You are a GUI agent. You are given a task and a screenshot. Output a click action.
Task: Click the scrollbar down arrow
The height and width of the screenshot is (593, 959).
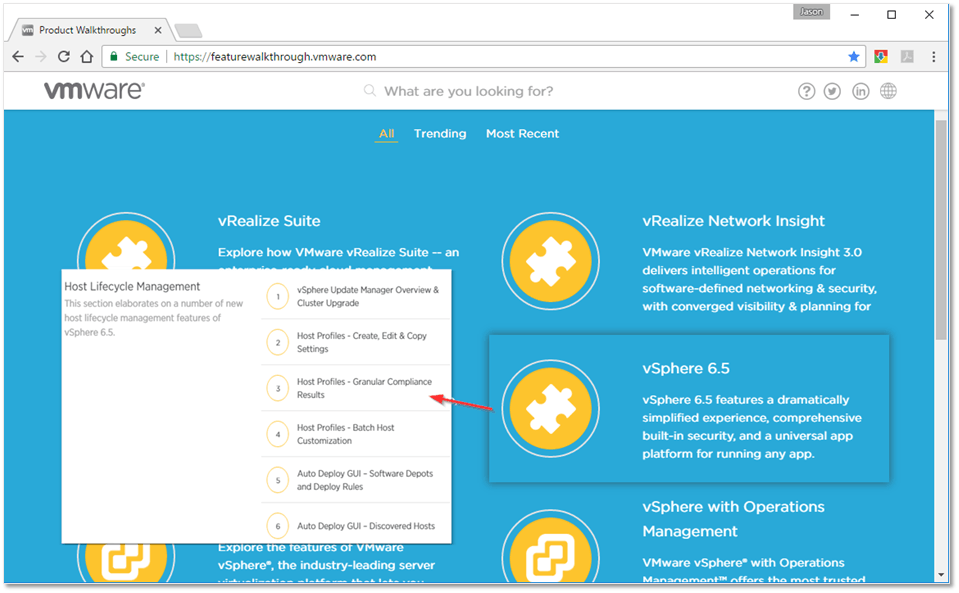point(941,575)
